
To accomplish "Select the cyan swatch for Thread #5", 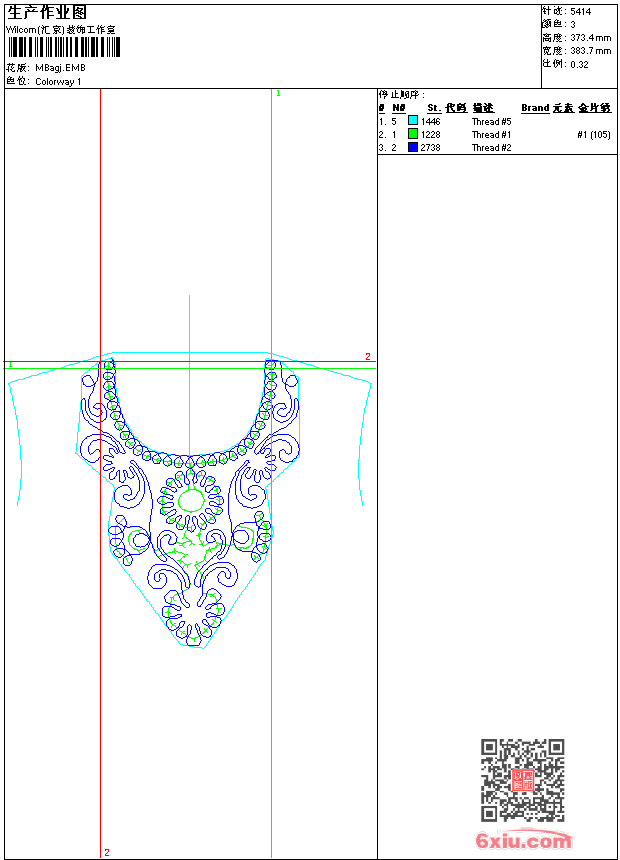I will [x=412, y=121].
